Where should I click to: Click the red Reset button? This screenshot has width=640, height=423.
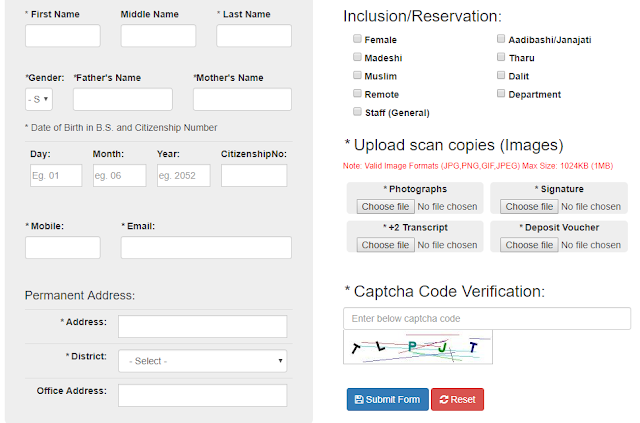pos(458,399)
